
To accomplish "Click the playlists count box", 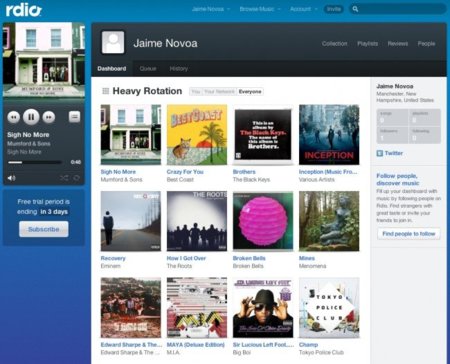I will tap(425, 118).
